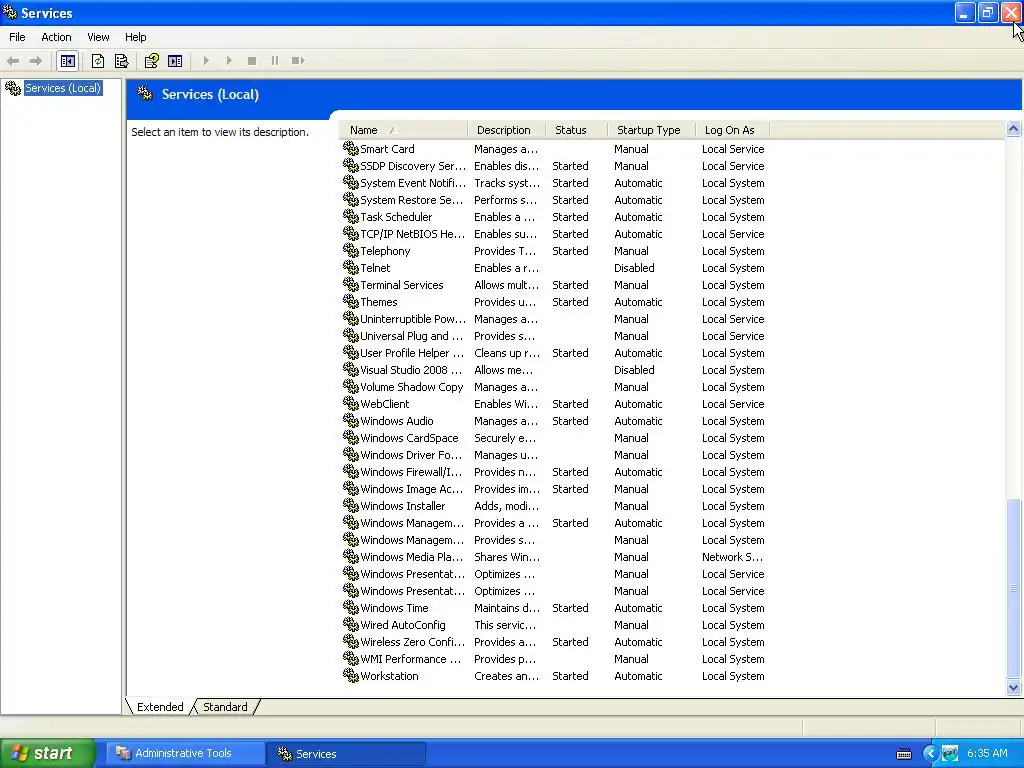Switch to Administrative Tools taskbar button
Screen dimensions: 1024x768
184,753
